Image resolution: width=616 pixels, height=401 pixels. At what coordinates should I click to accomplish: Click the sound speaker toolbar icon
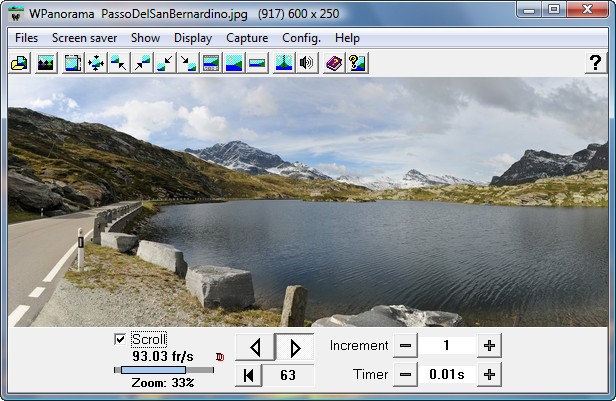[x=307, y=63]
